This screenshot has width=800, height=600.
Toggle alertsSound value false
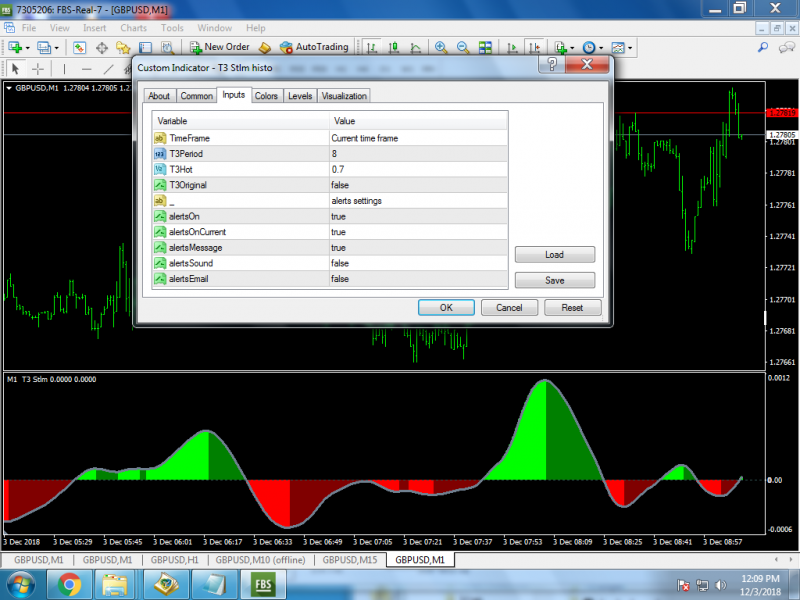click(x=418, y=263)
